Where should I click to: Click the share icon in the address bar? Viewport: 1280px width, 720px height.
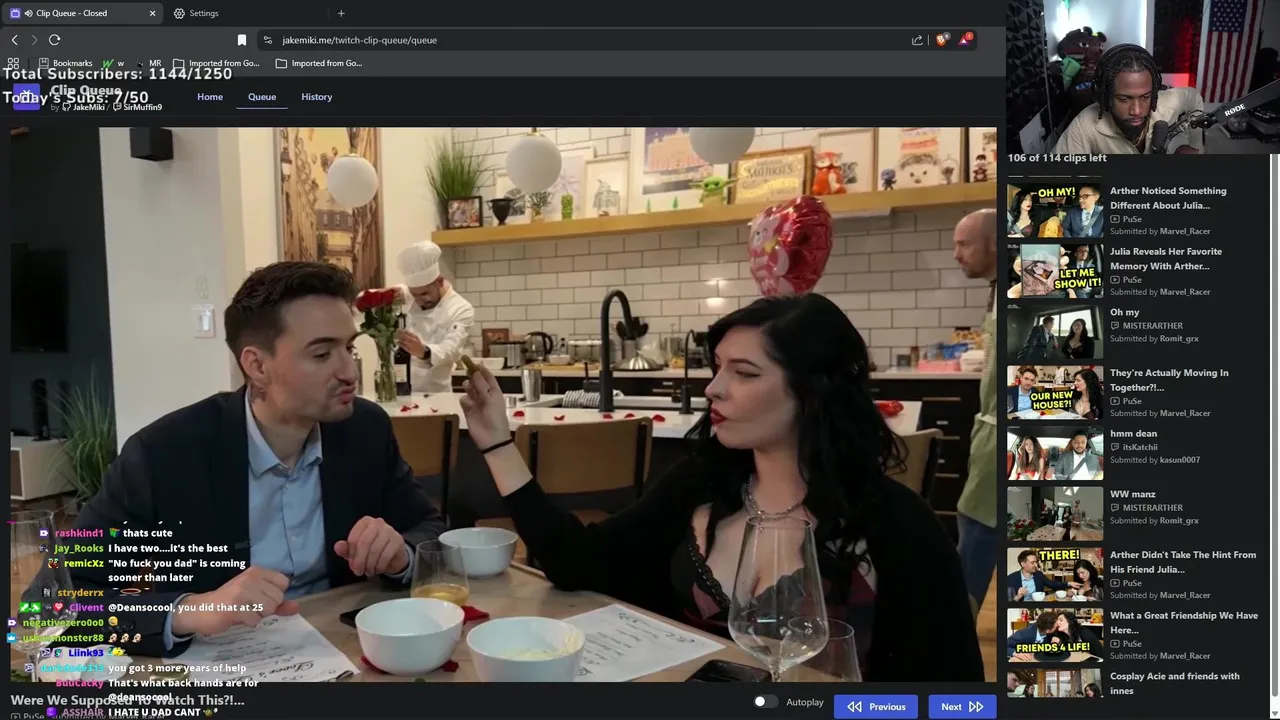917,40
